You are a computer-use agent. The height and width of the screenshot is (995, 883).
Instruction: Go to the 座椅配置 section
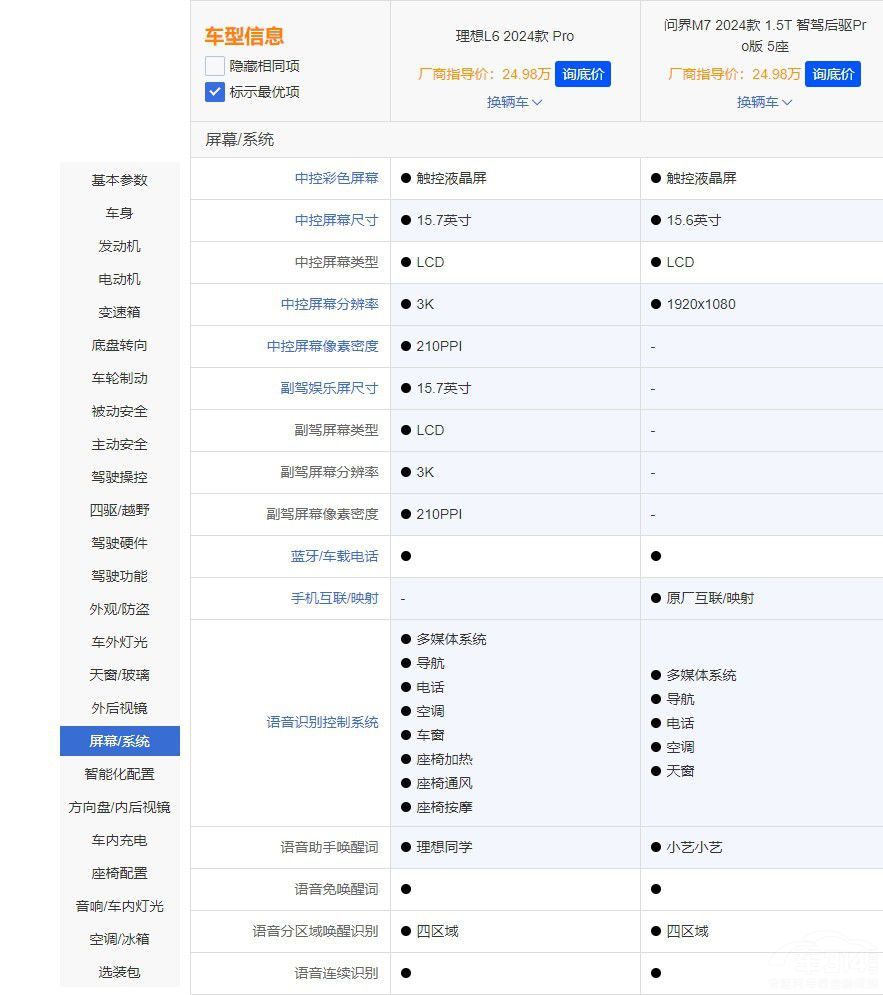click(119, 873)
